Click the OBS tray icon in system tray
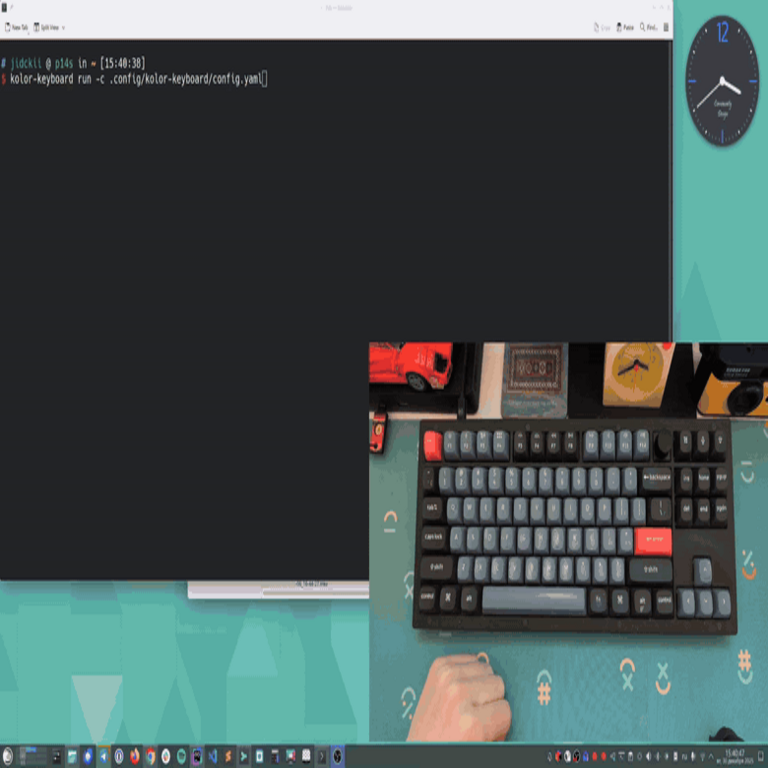The height and width of the screenshot is (768, 768). (x=576, y=756)
